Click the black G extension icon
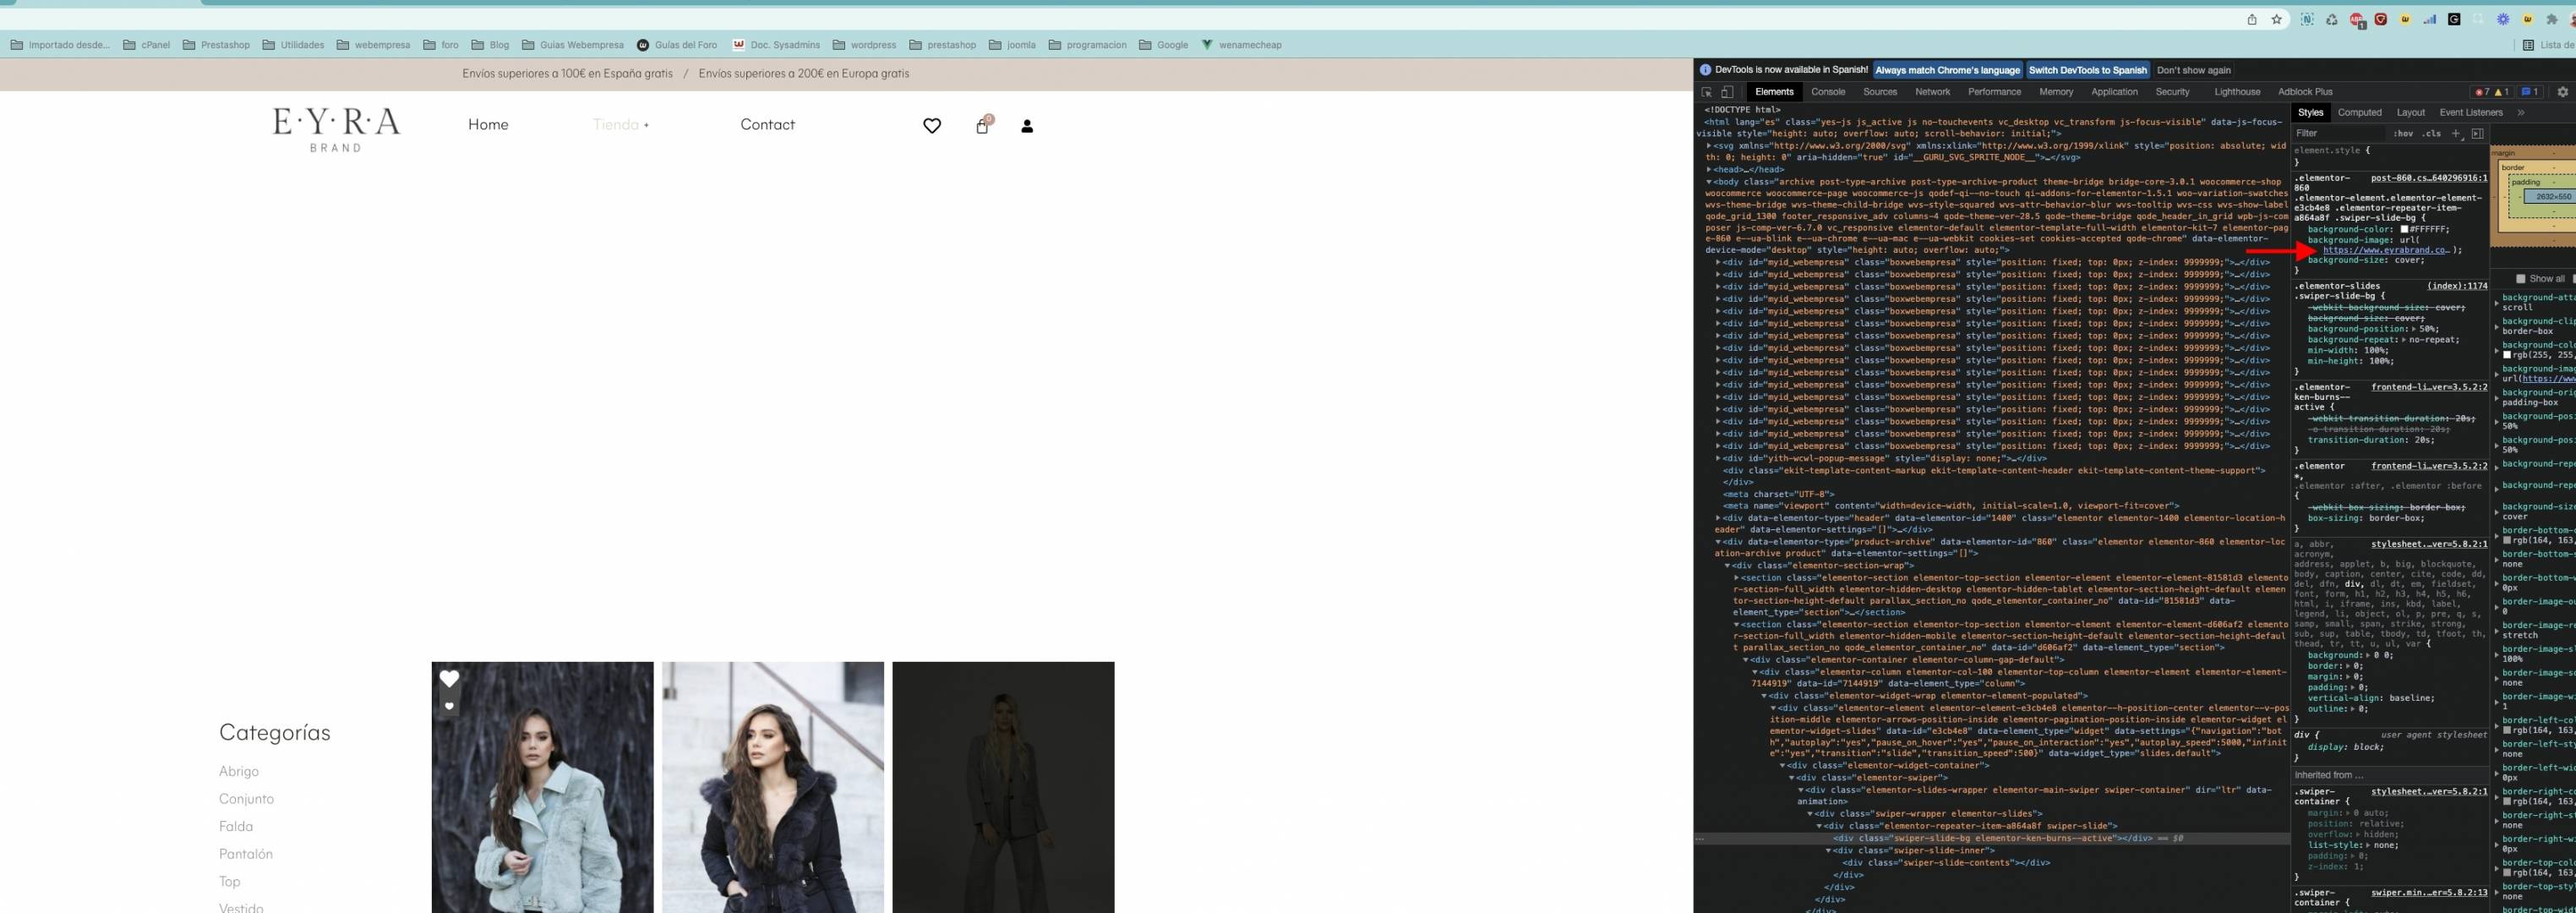 tap(2454, 19)
